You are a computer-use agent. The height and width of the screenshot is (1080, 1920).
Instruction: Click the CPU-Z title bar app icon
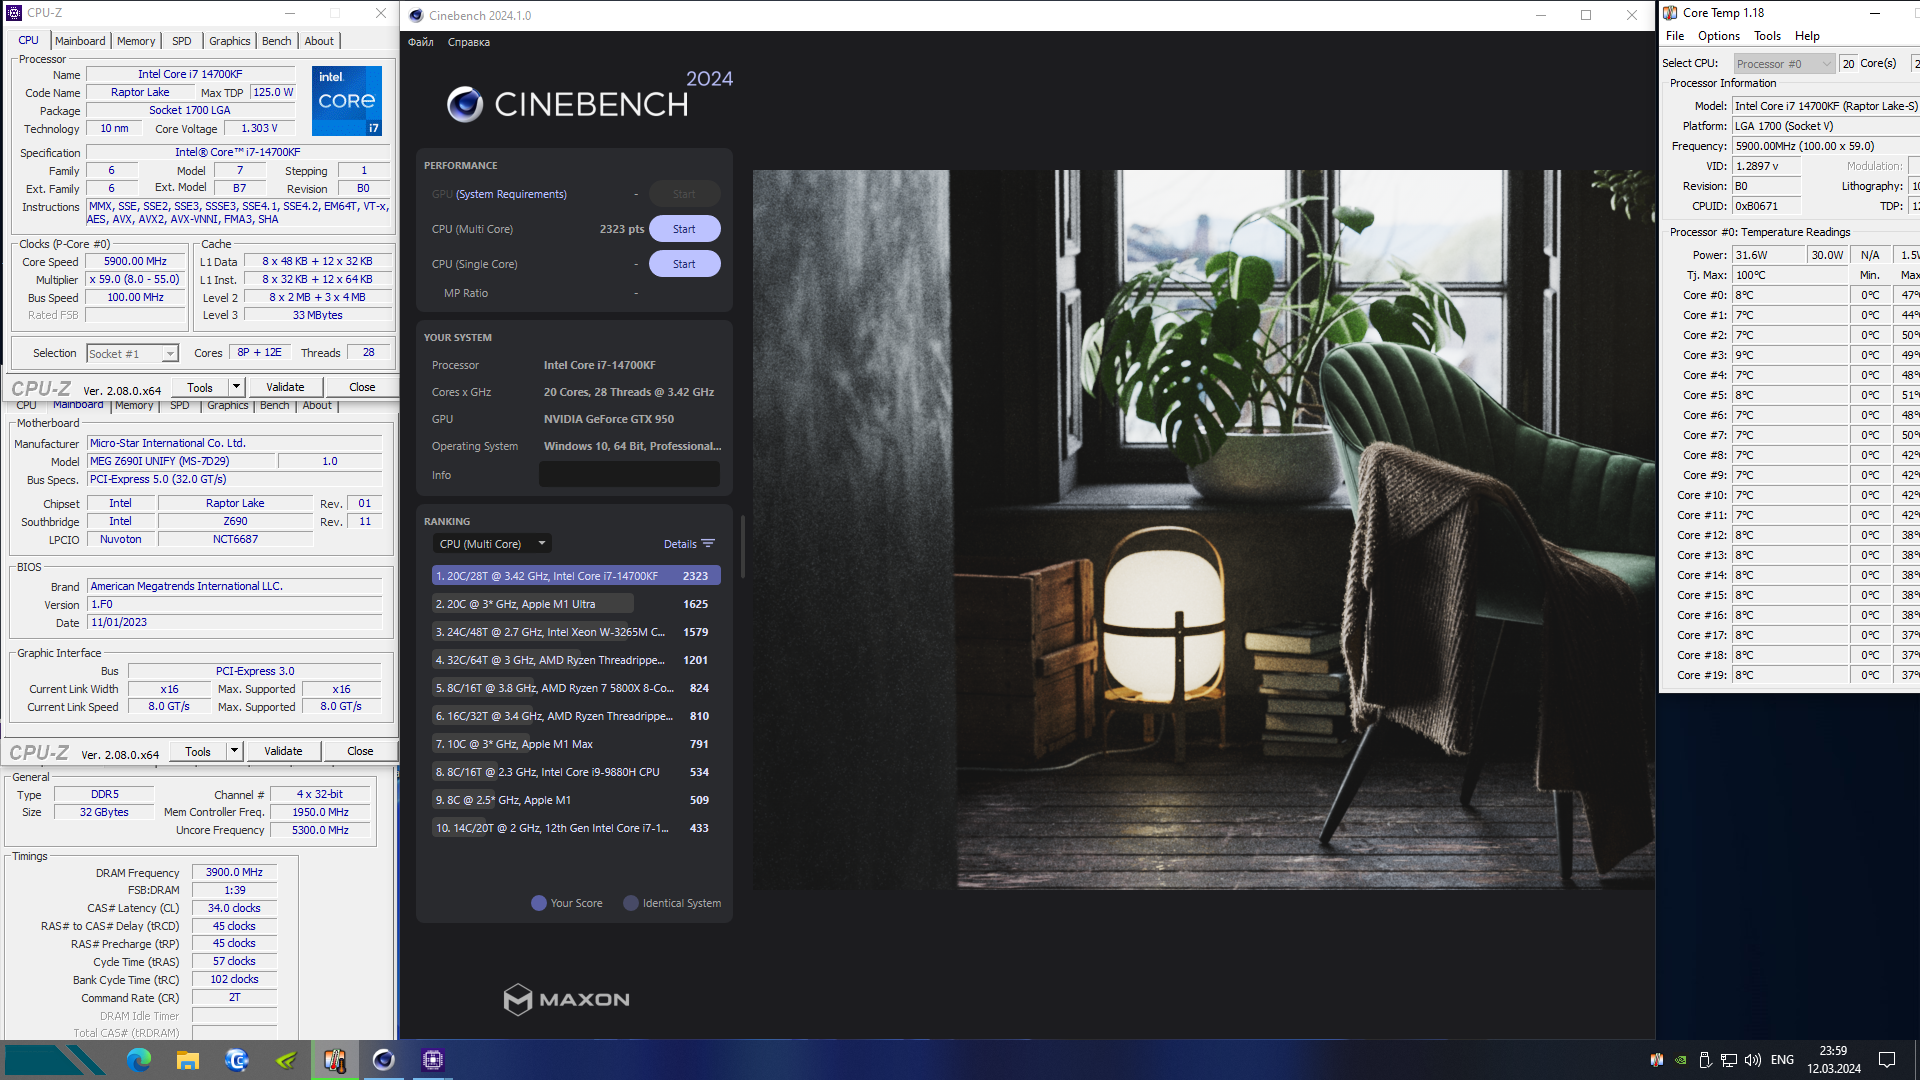click(14, 13)
